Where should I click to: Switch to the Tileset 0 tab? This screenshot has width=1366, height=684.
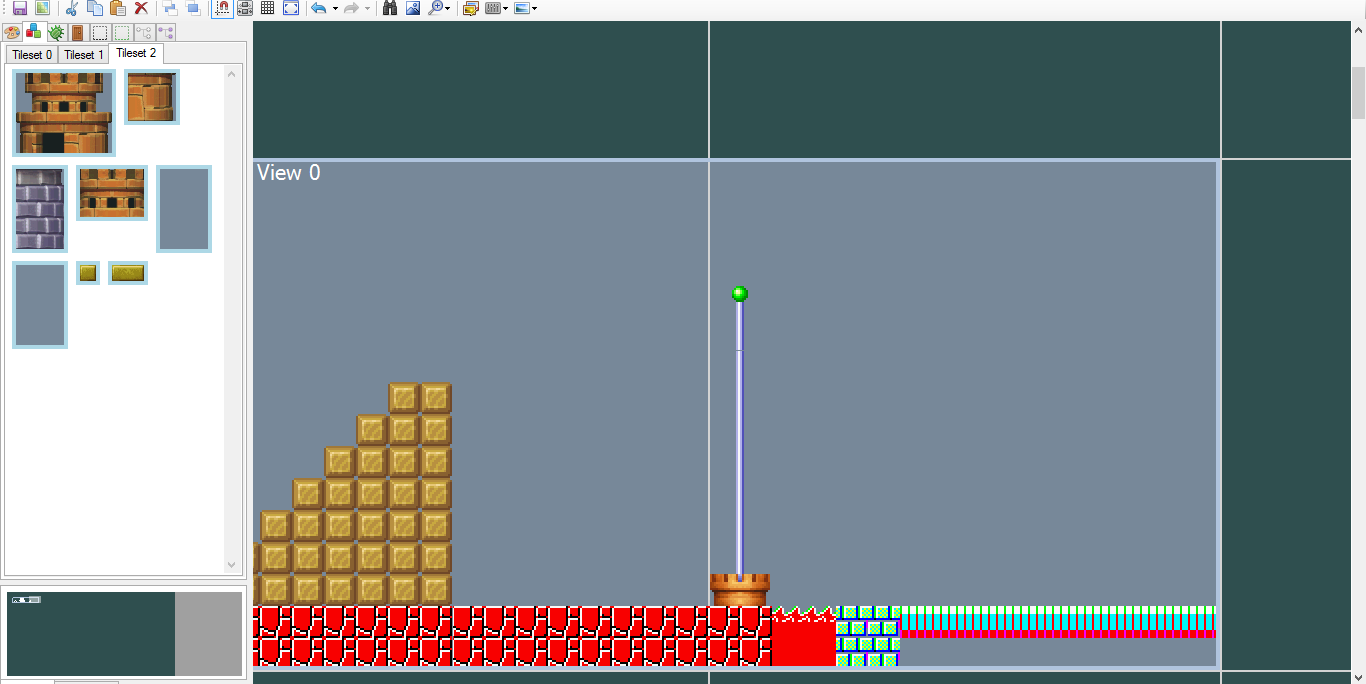click(32, 55)
